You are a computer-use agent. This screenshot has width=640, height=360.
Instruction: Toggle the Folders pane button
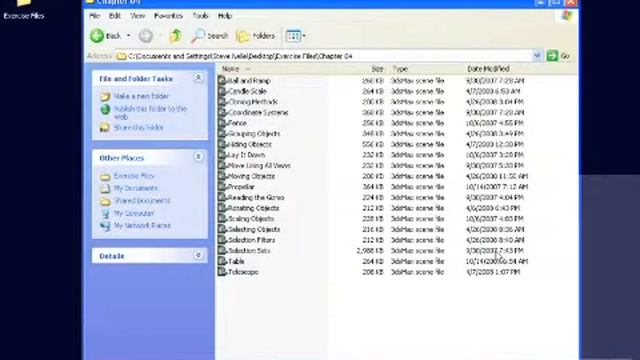(256, 36)
